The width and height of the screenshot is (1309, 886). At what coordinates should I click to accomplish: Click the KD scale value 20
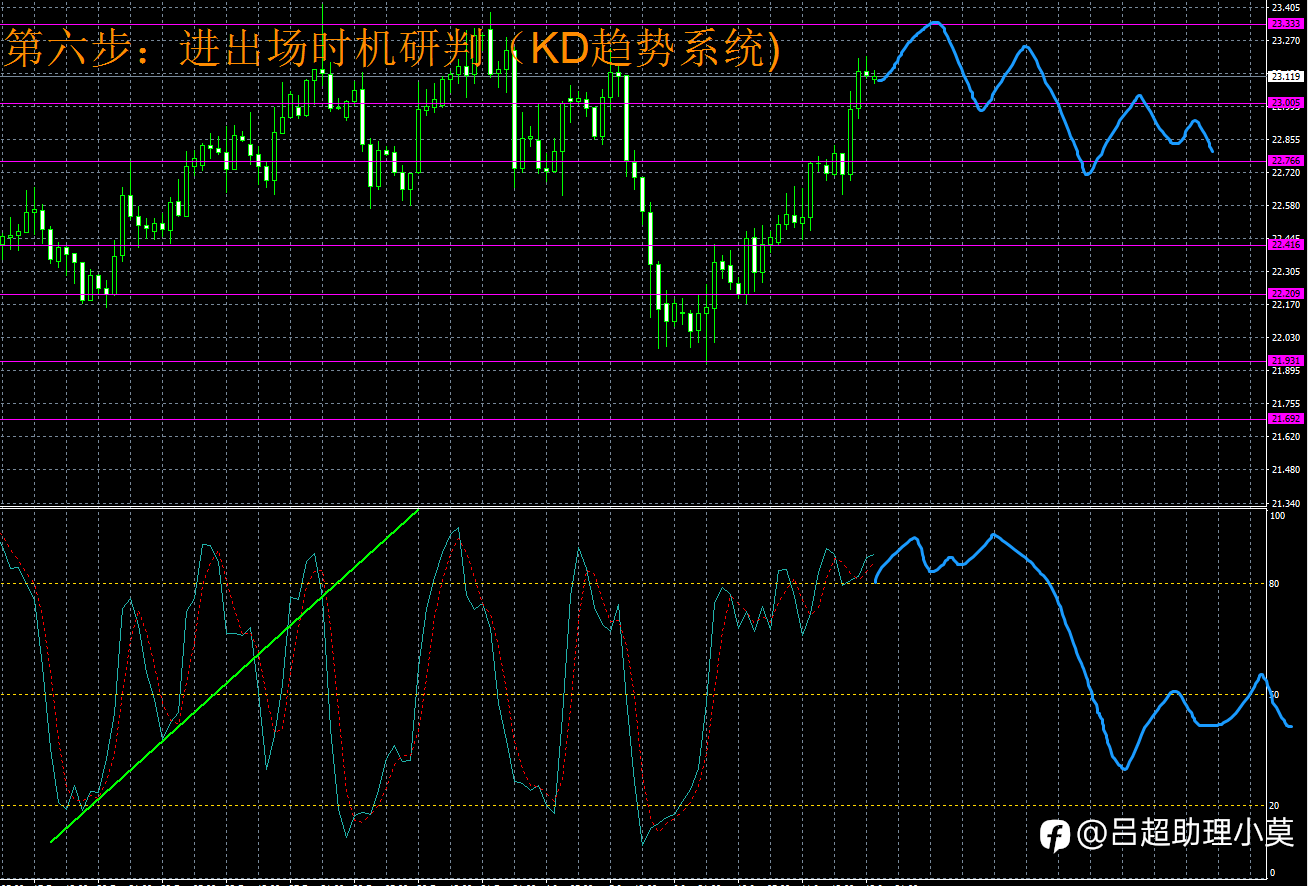tap(1275, 805)
